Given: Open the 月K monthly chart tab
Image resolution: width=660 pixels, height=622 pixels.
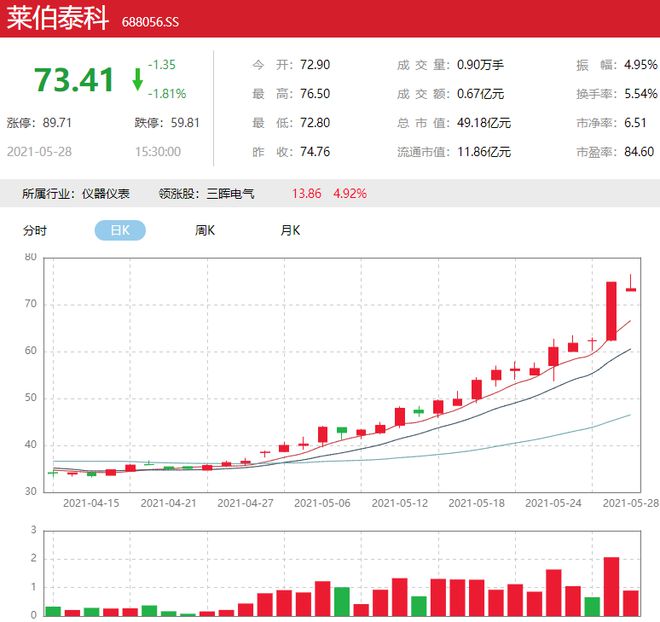Looking at the screenshot, I should (290, 230).
